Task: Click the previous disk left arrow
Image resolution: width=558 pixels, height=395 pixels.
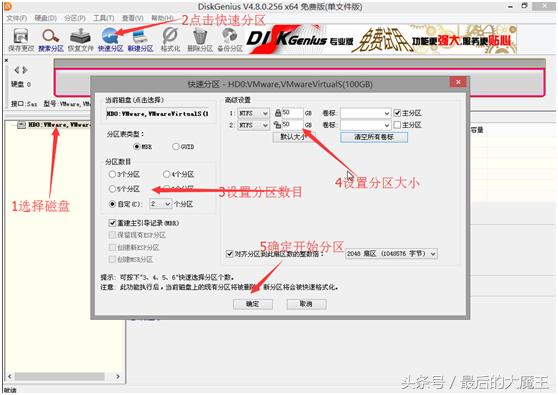Action: pyautogui.click(x=17, y=70)
